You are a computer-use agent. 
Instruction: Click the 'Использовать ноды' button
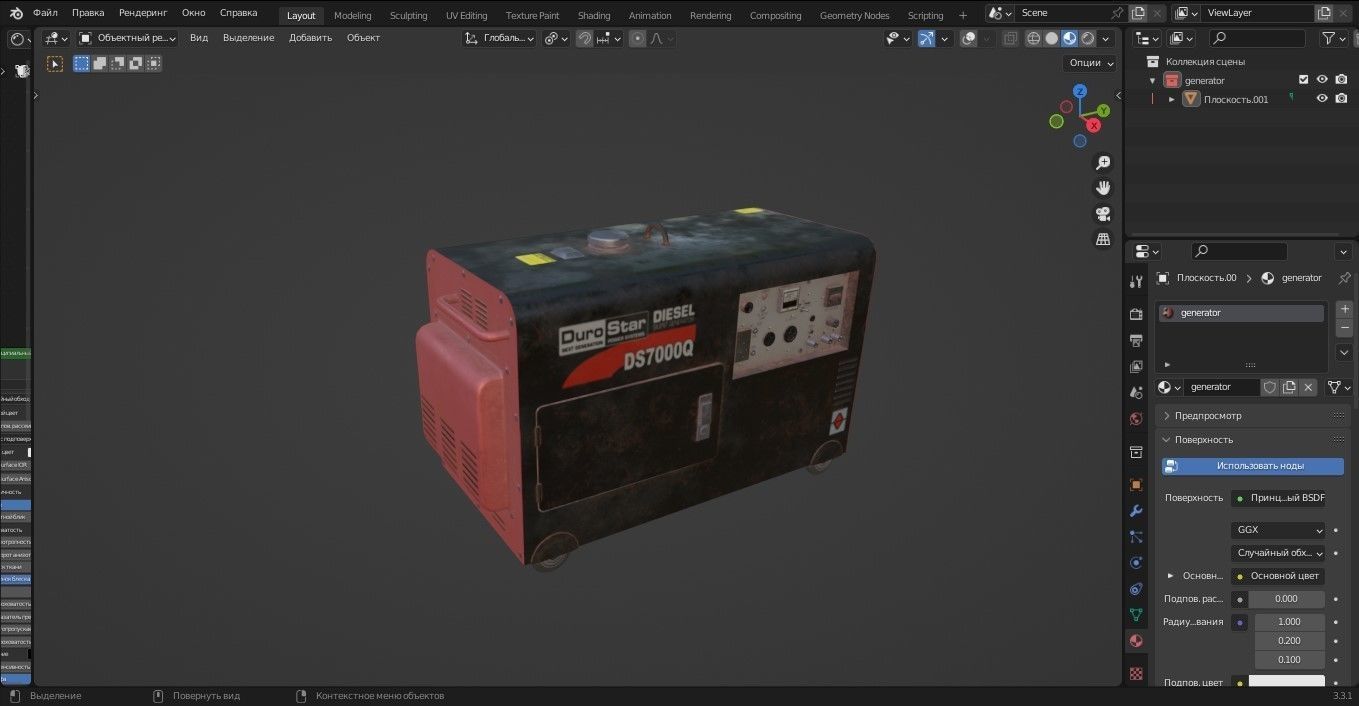(x=1253, y=466)
